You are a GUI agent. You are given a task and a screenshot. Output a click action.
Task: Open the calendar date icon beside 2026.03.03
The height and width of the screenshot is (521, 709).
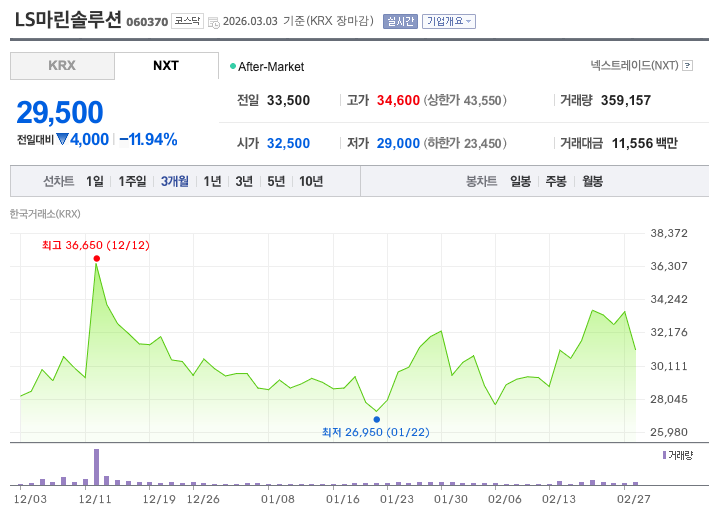pos(213,22)
